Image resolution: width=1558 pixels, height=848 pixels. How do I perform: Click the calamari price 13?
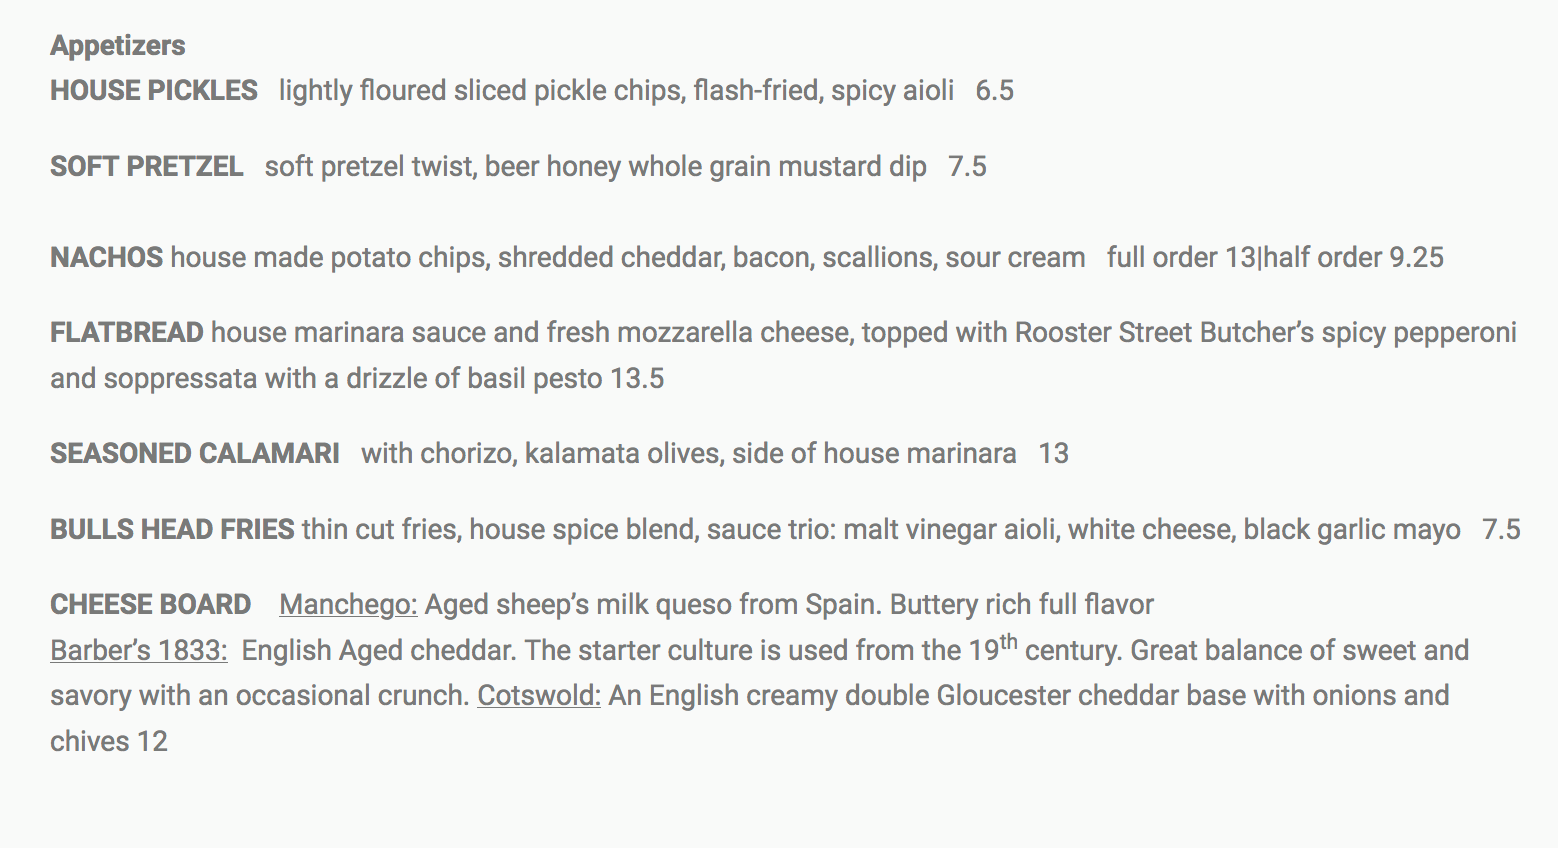[x=1054, y=454]
